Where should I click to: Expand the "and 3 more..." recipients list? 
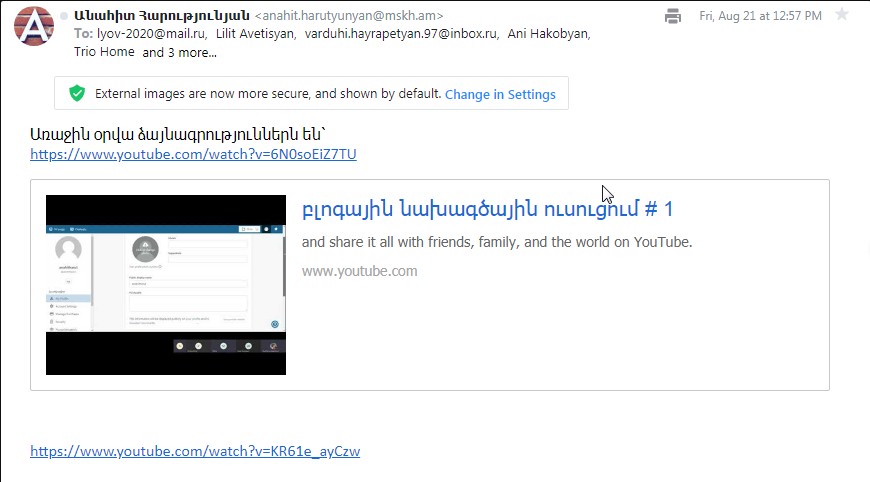tap(180, 52)
